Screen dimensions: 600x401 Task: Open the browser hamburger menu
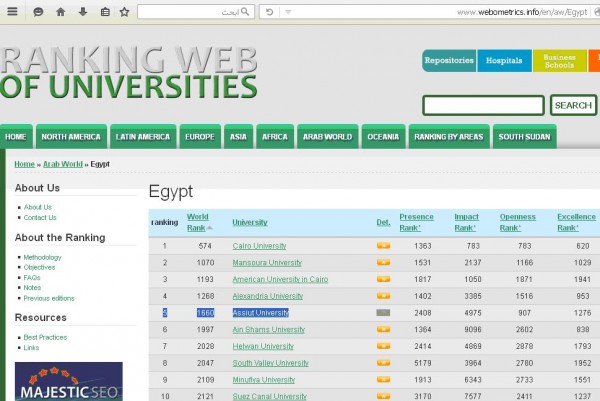coord(13,12)
